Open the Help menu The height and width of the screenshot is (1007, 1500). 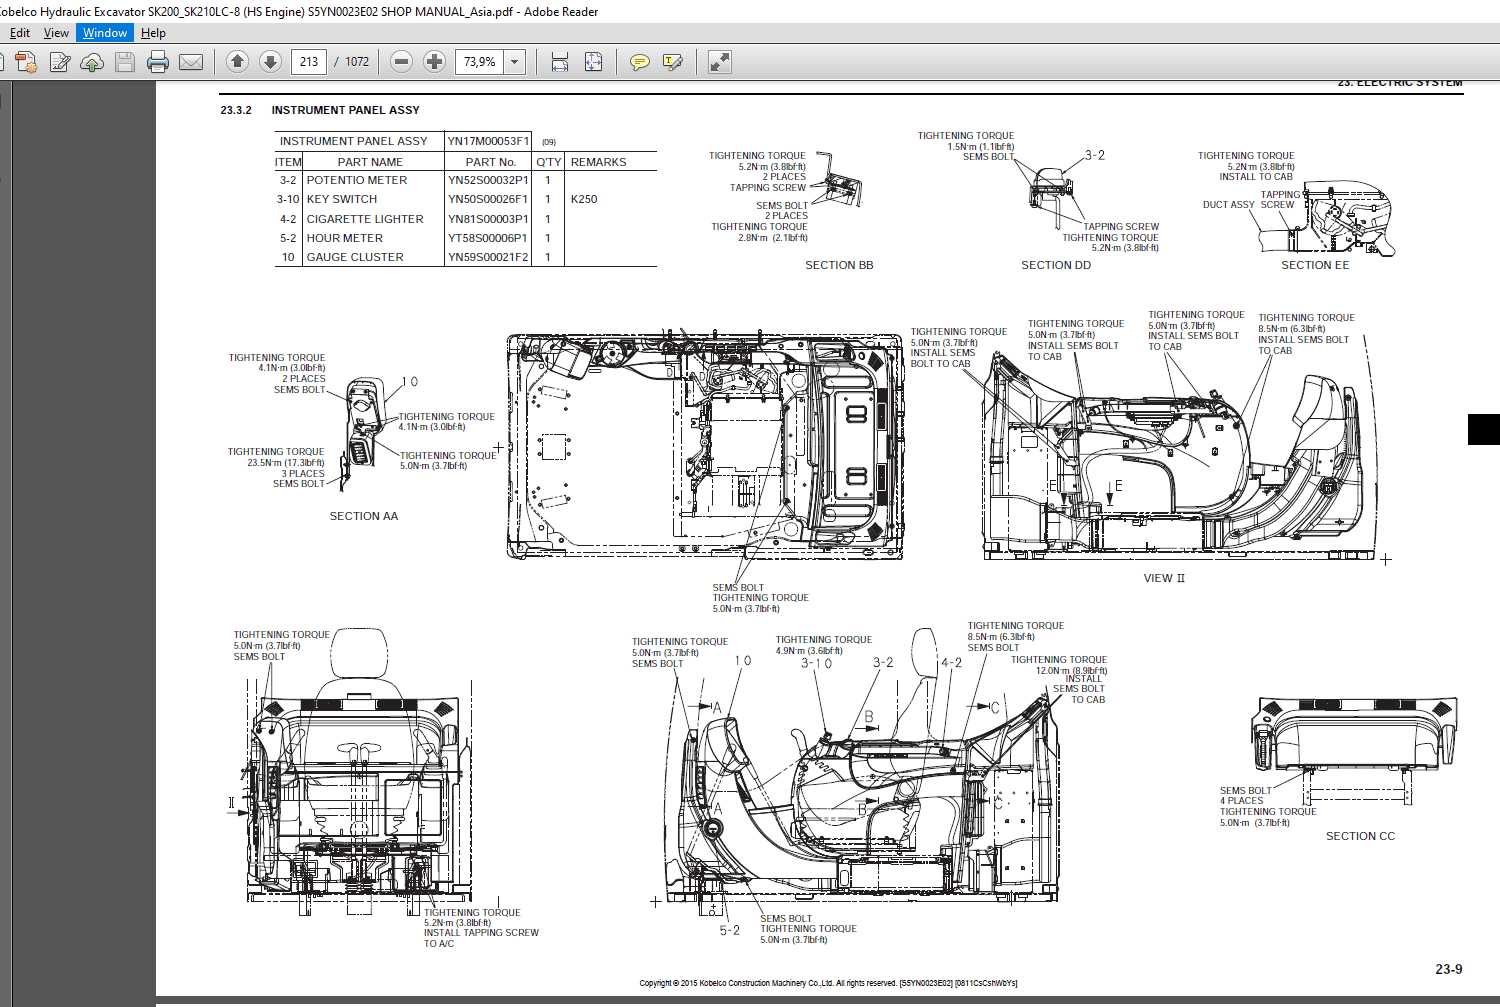[x=153, y=33]
